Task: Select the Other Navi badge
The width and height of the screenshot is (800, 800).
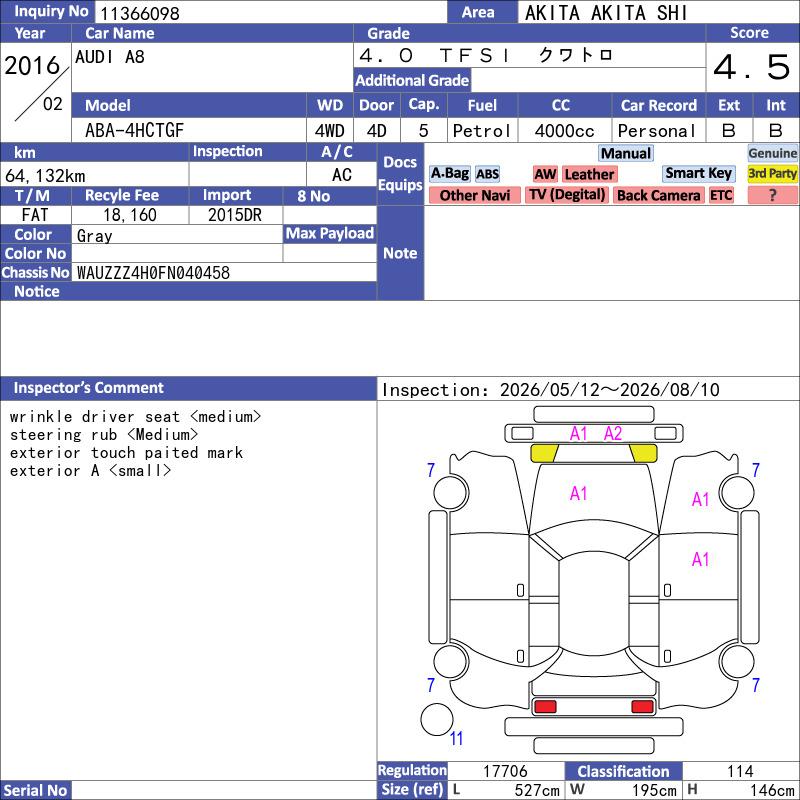Action: tap(474, 195)
